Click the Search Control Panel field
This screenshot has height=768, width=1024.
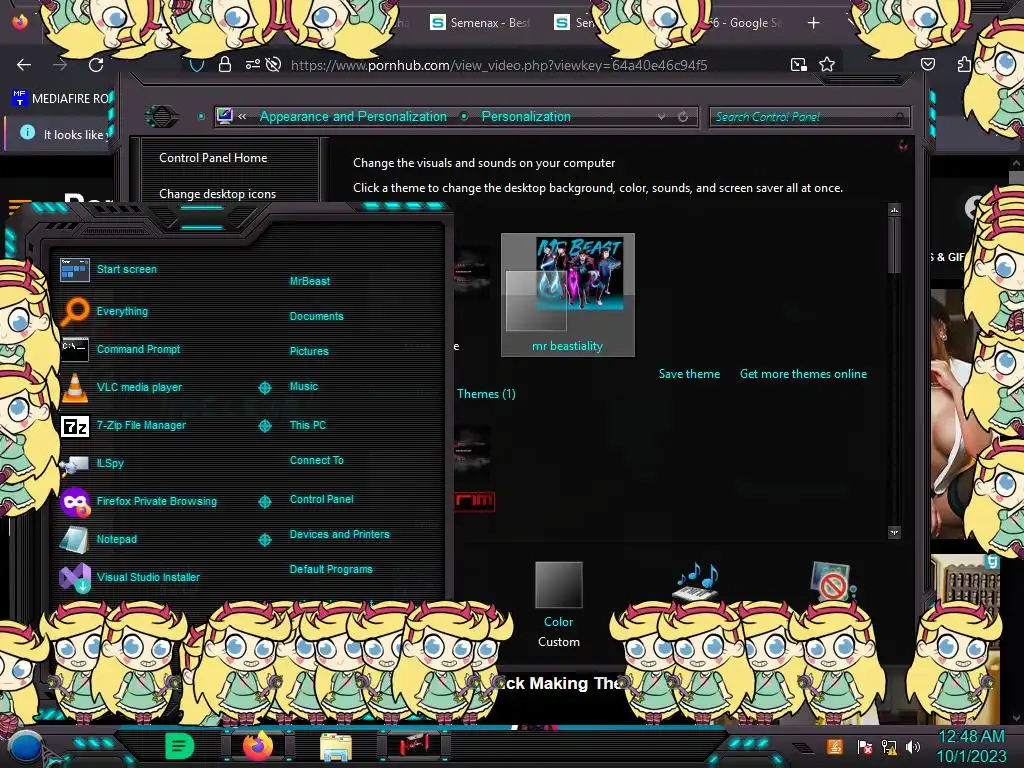coord(809,117)
